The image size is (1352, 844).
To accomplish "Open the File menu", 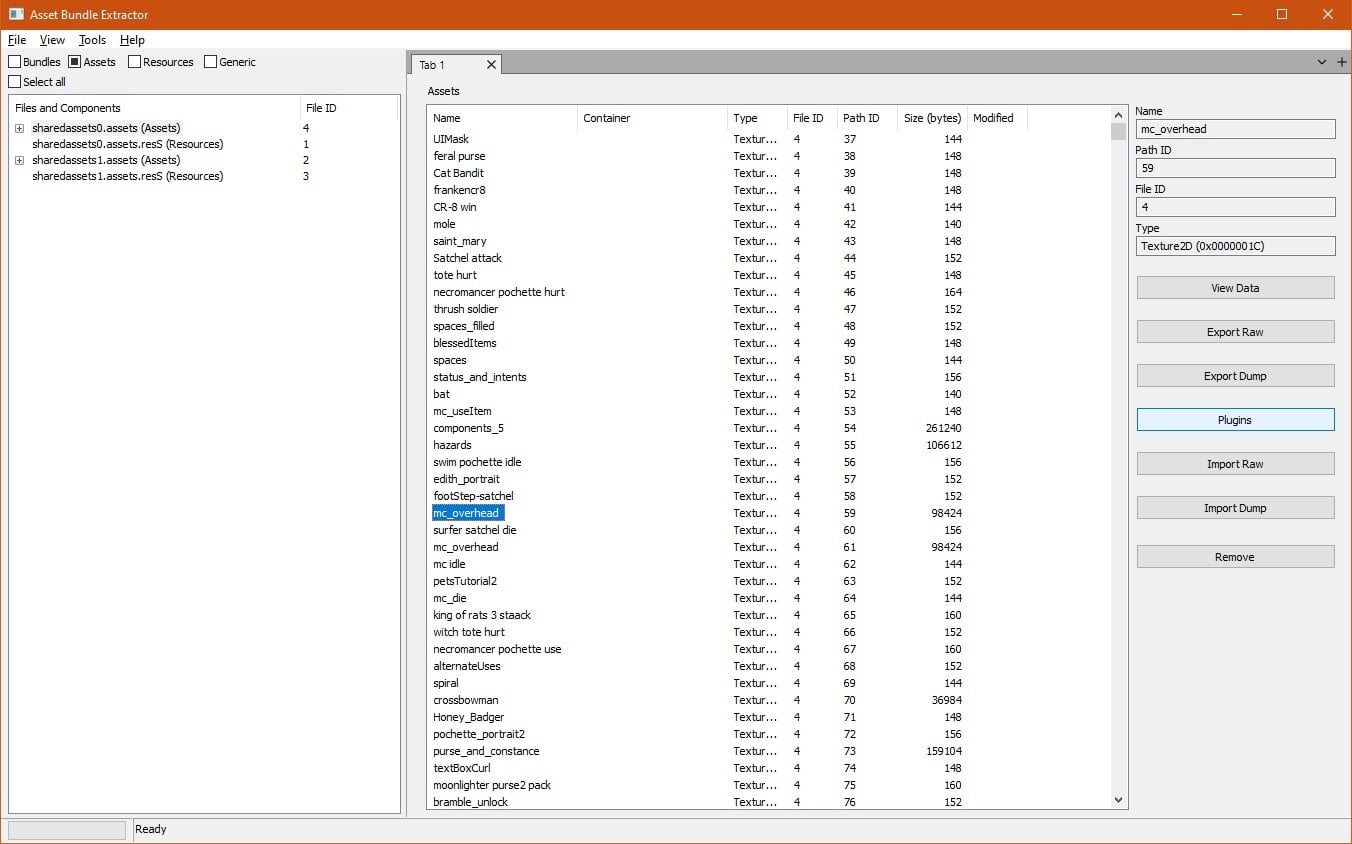I will tap(17, 40).
